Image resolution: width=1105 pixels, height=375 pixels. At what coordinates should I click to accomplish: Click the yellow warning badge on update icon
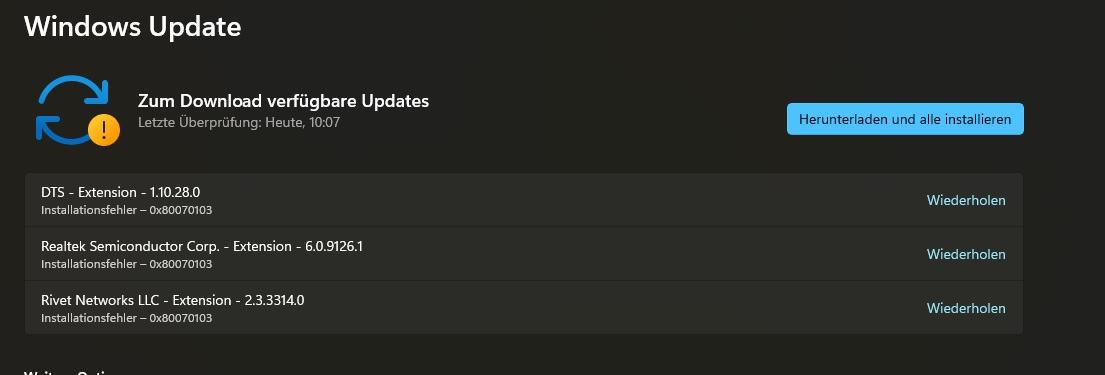pos(104,130)
